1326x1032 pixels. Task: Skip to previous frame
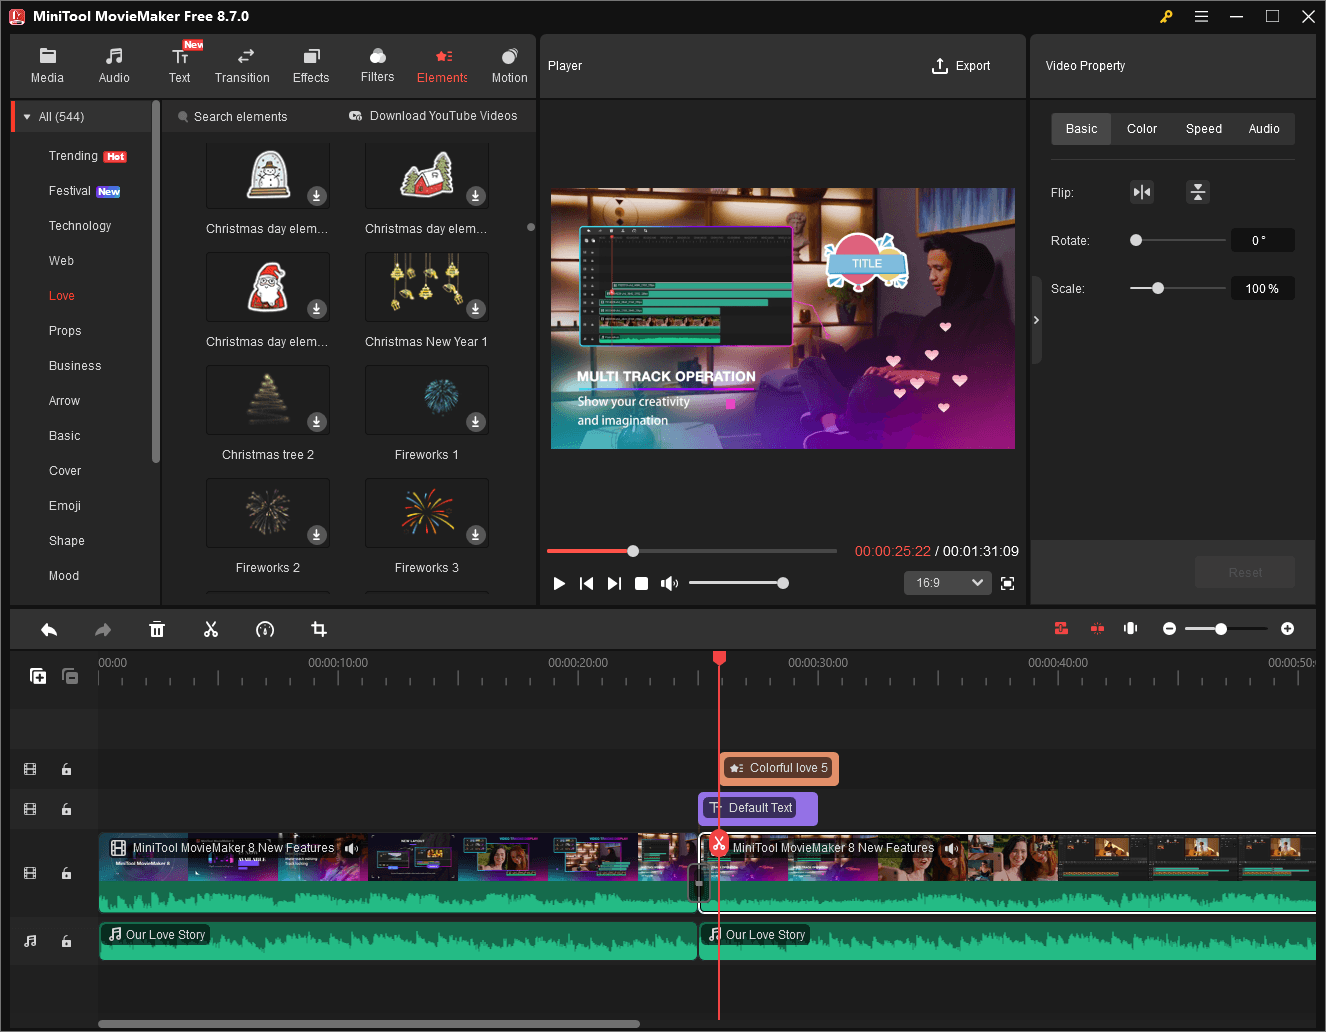(x=587, y=583)
